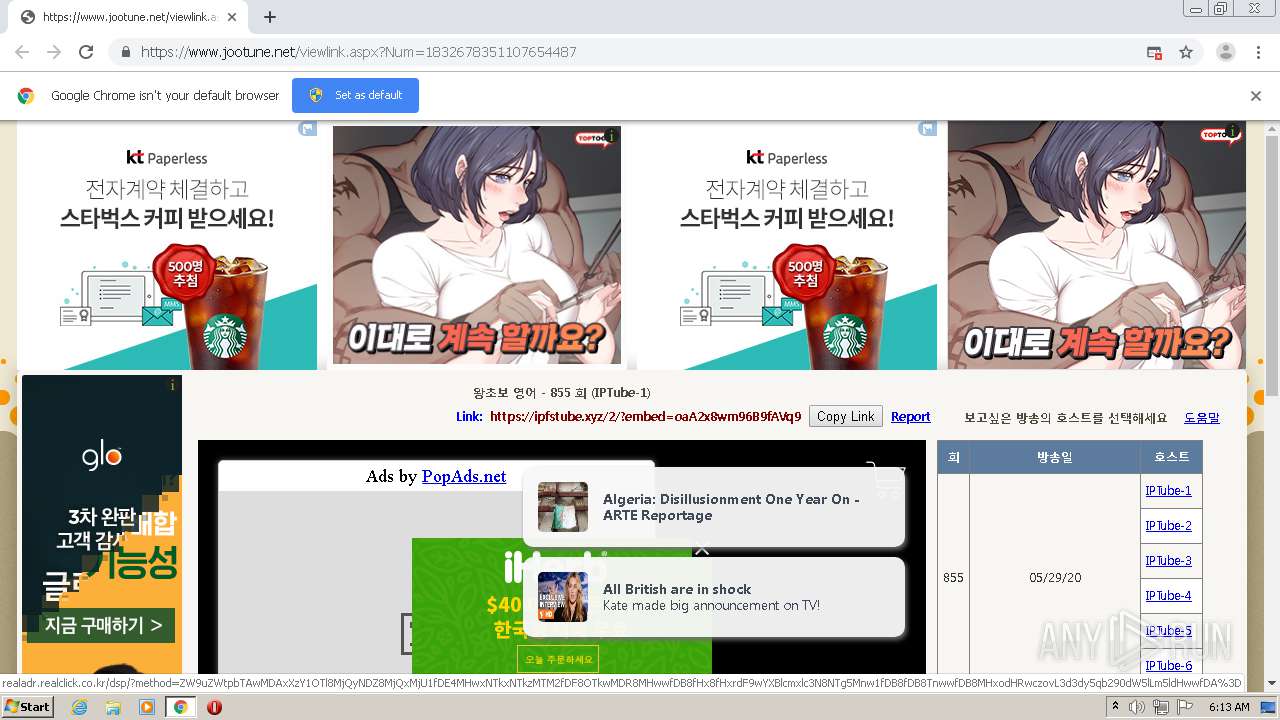View site info via the lock icon
The width and height of the screenshot is (1280, 720).
pyautogui.click(x=125, y=52)
